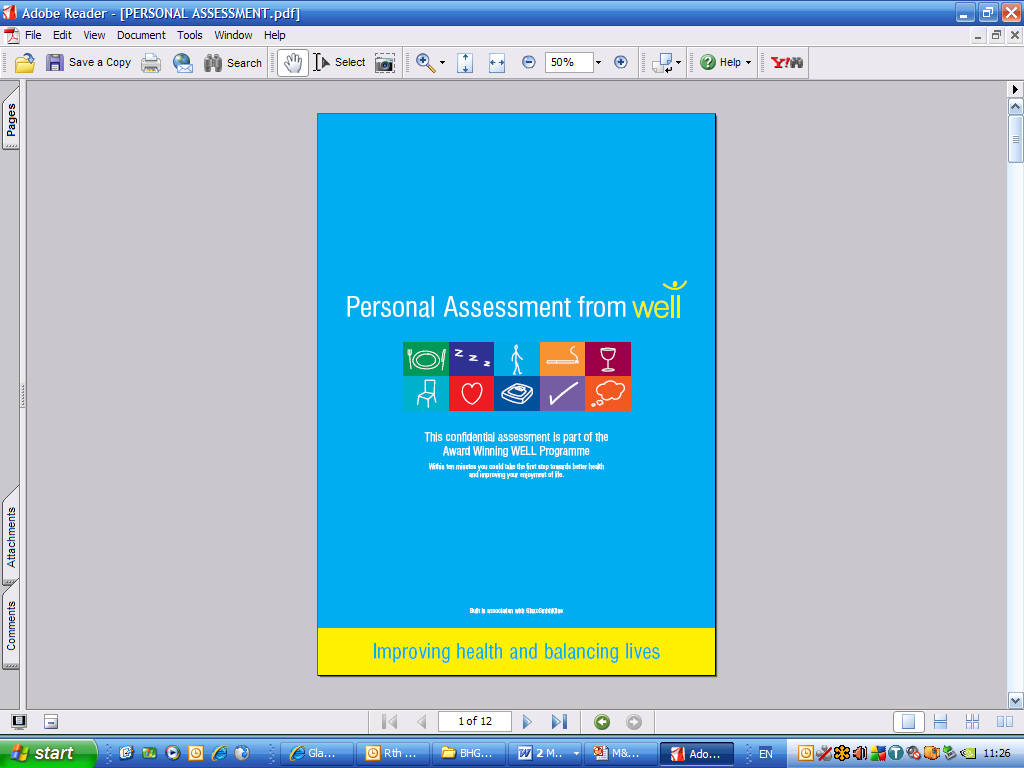
Task: Open the File menu
Action: click(x=33, y=35)
